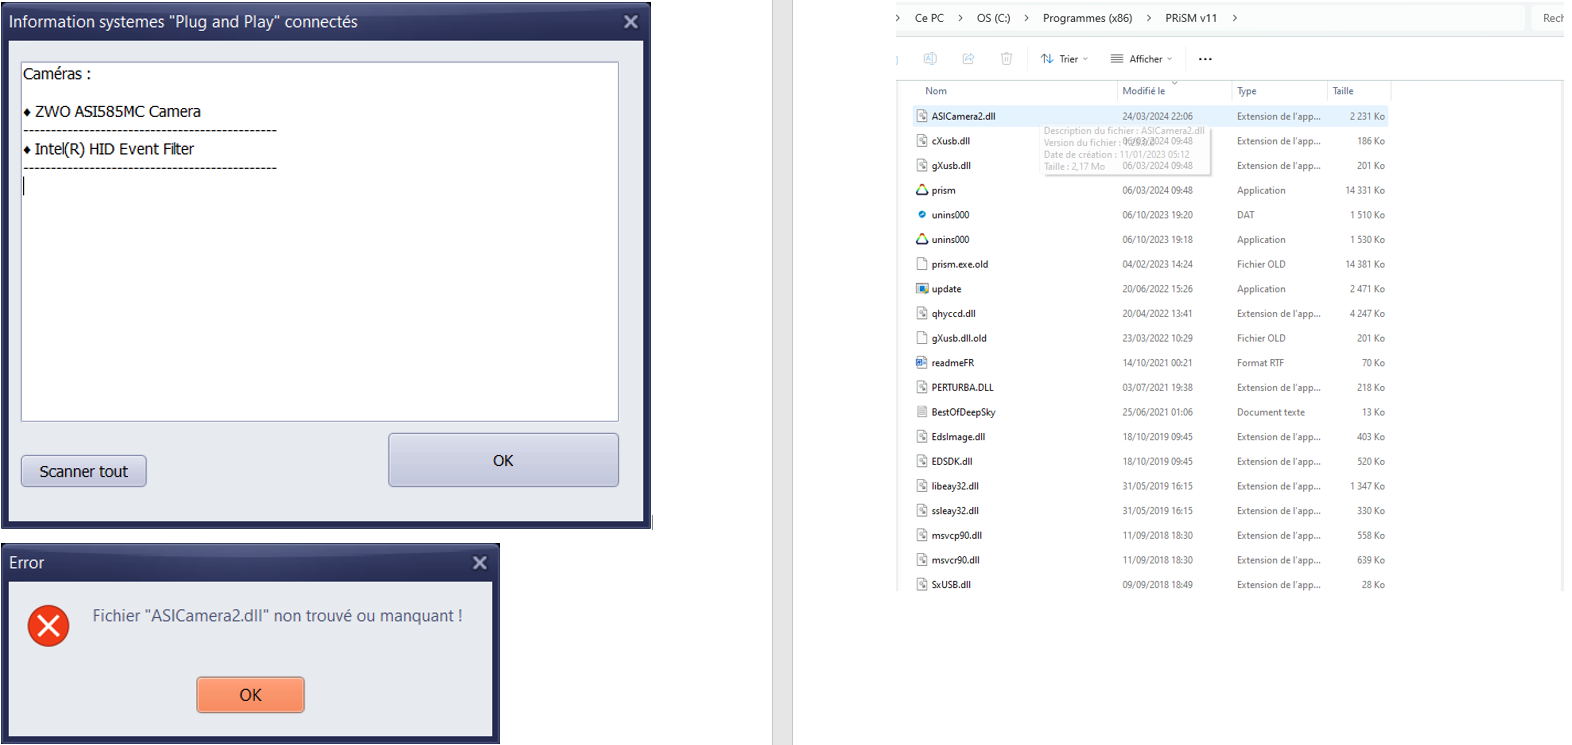Open the Afficher view dropdown
Screen dimensions: 1572x745
pyautogui.click(x=1141, y=59)
